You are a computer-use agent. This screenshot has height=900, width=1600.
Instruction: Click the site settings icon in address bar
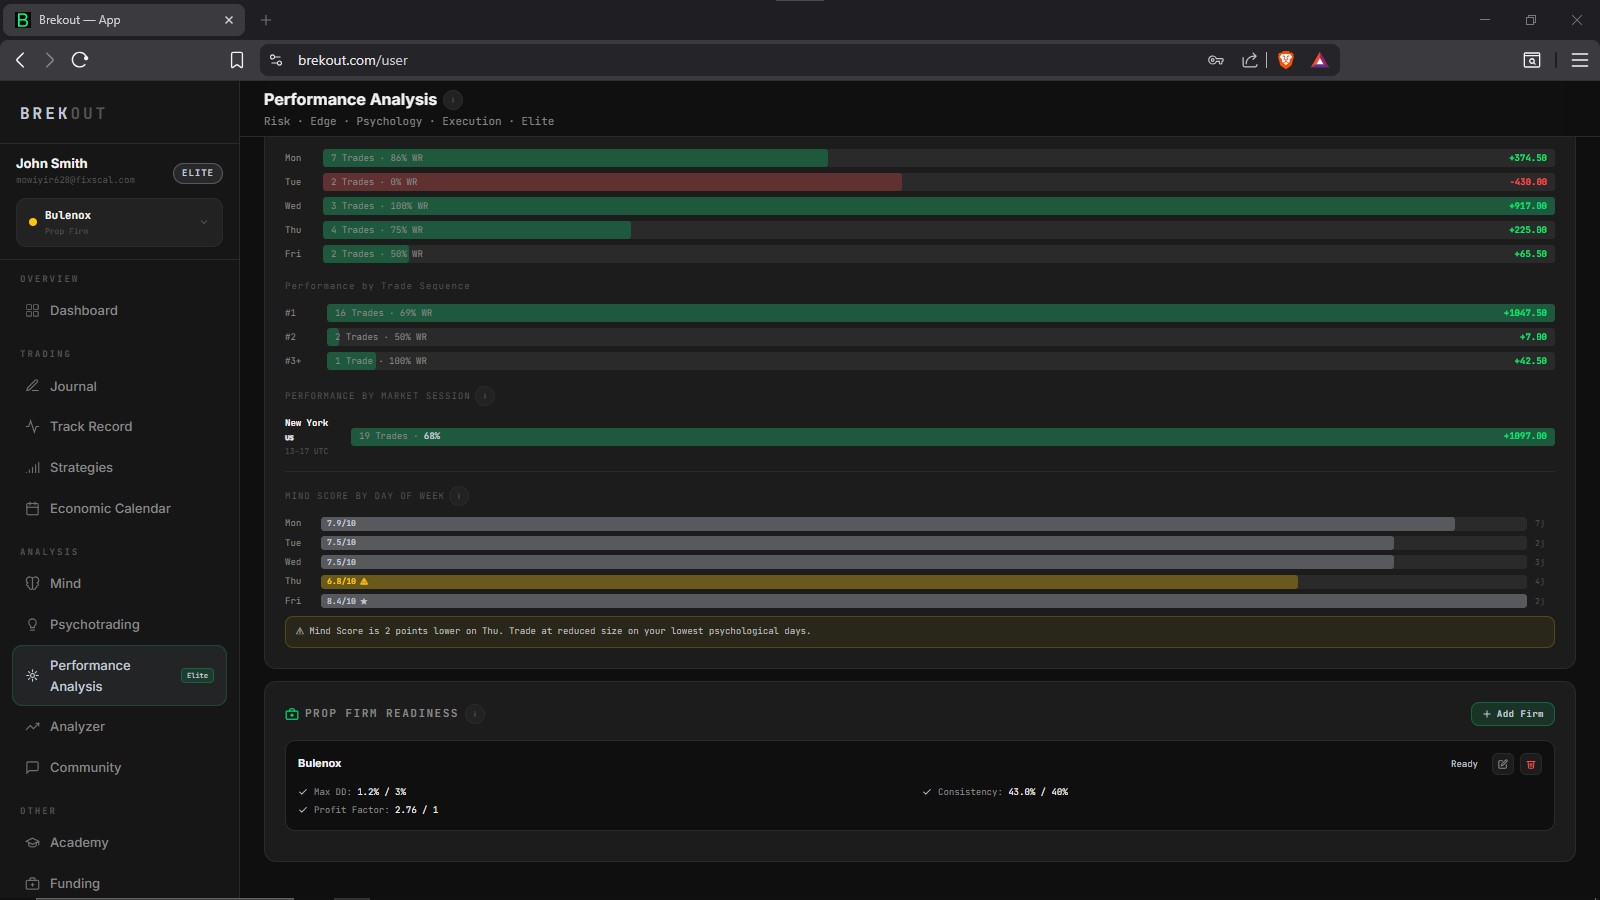pyautogui.click(x=276, y=60)
